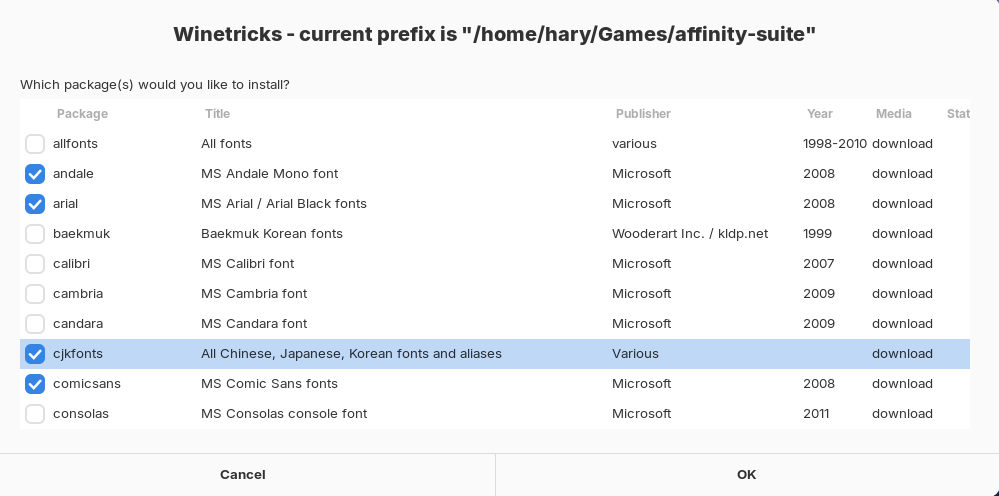
Task: Sort by Publisher column header
Action: tap(643, 114)
